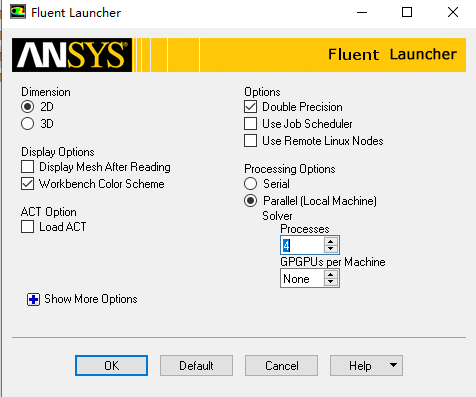The height and width of the screenshot is (397, 476).
Task: Decrease Processes count with down arrow
Action: [331, 249]
